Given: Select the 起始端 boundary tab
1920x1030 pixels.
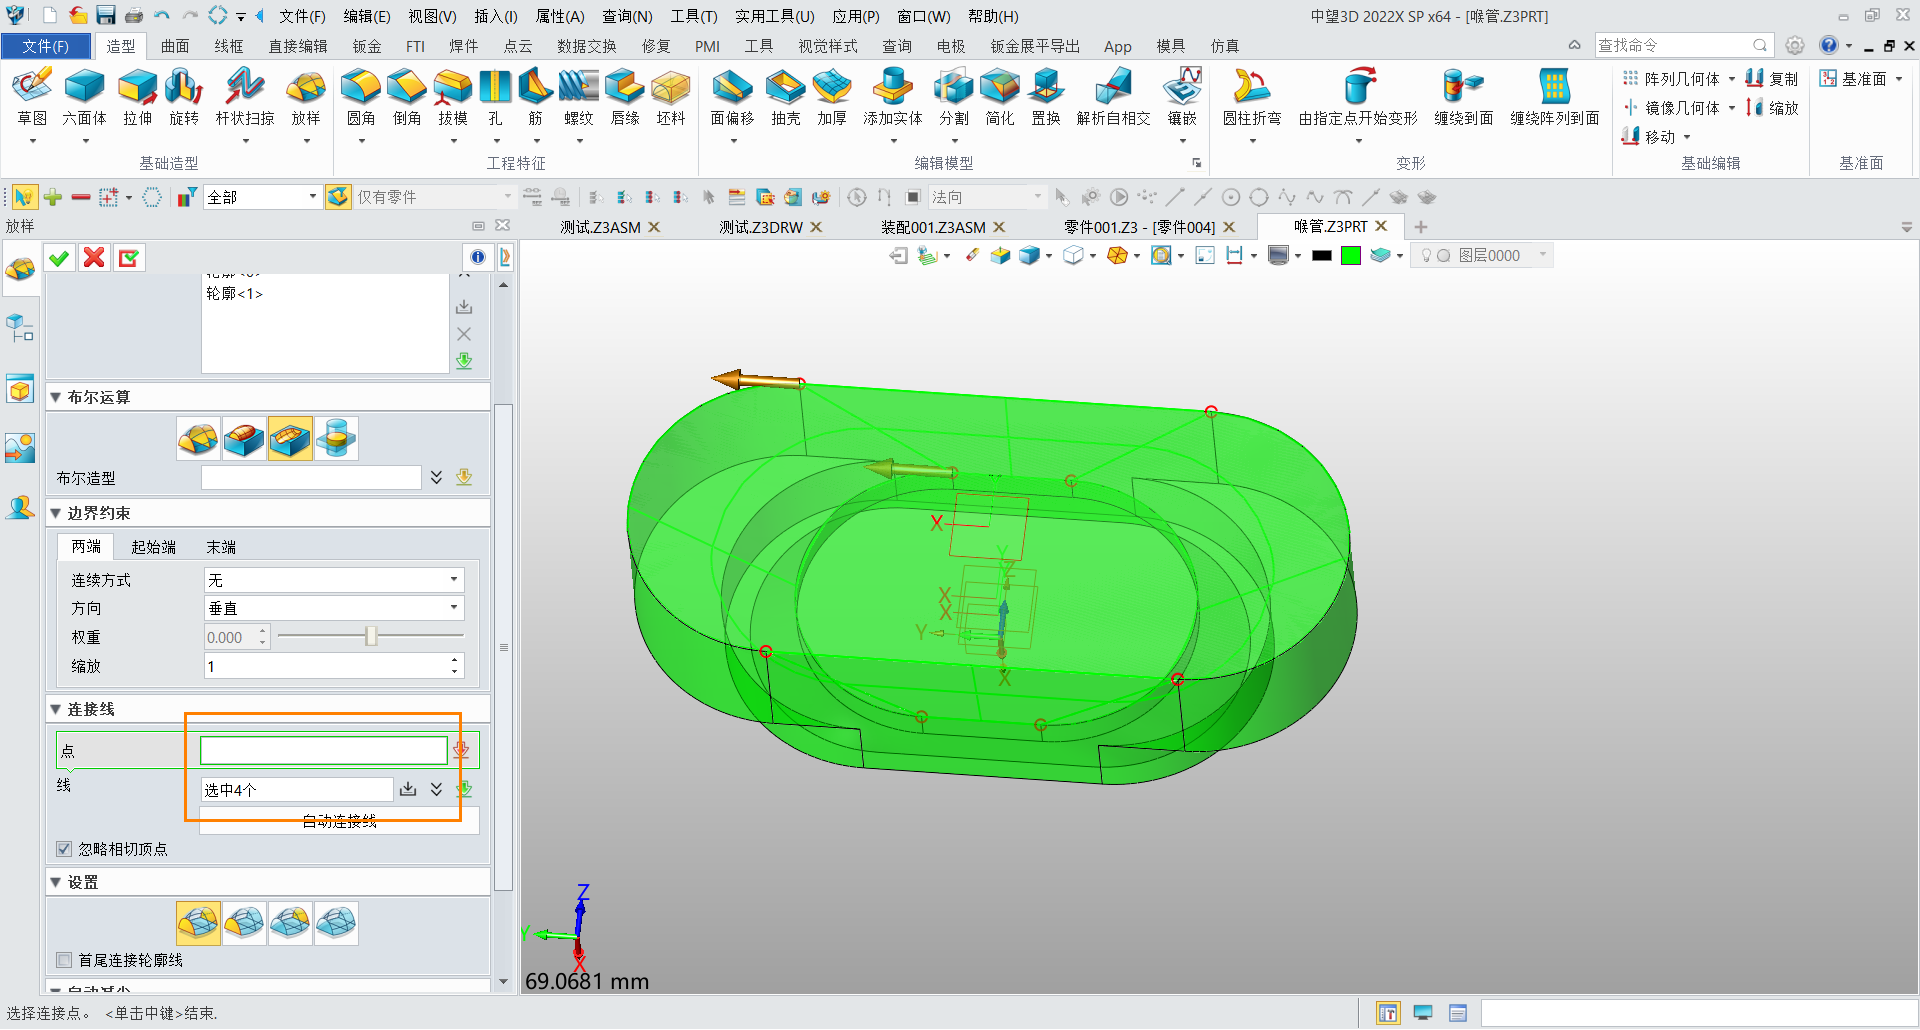Looking at the screenshot, I should point(153,547).
